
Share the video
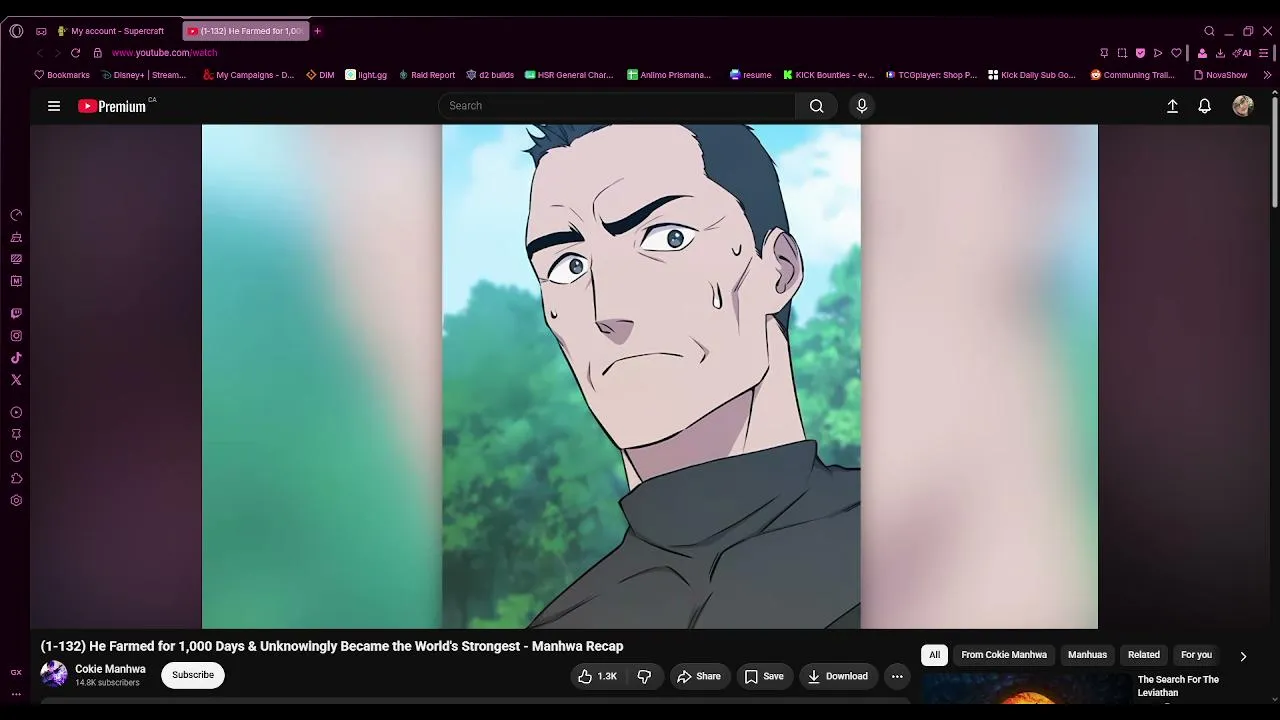699,676
